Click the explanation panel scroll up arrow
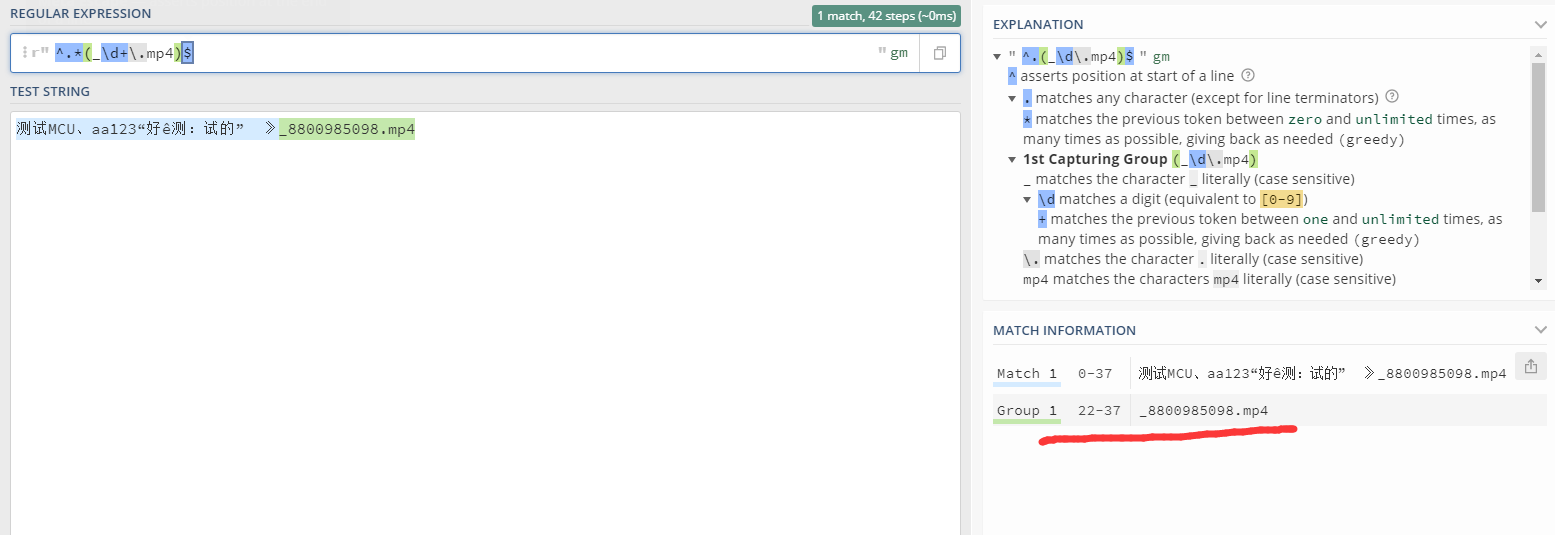This screenshot has width=1555, height=535. coord(1539,53)
